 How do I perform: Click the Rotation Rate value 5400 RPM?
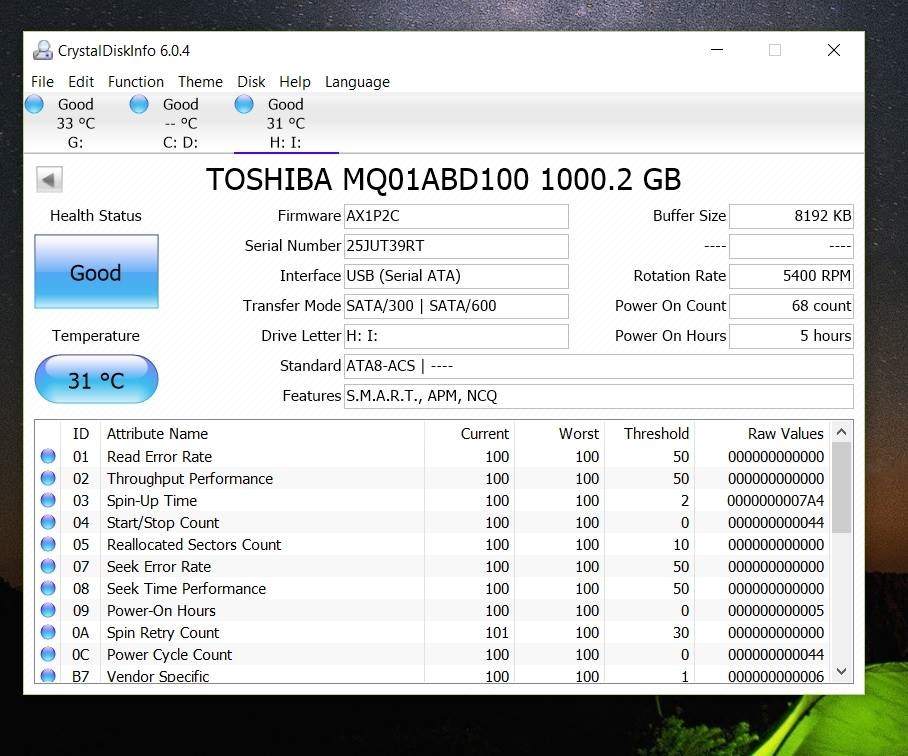point(791,276)
